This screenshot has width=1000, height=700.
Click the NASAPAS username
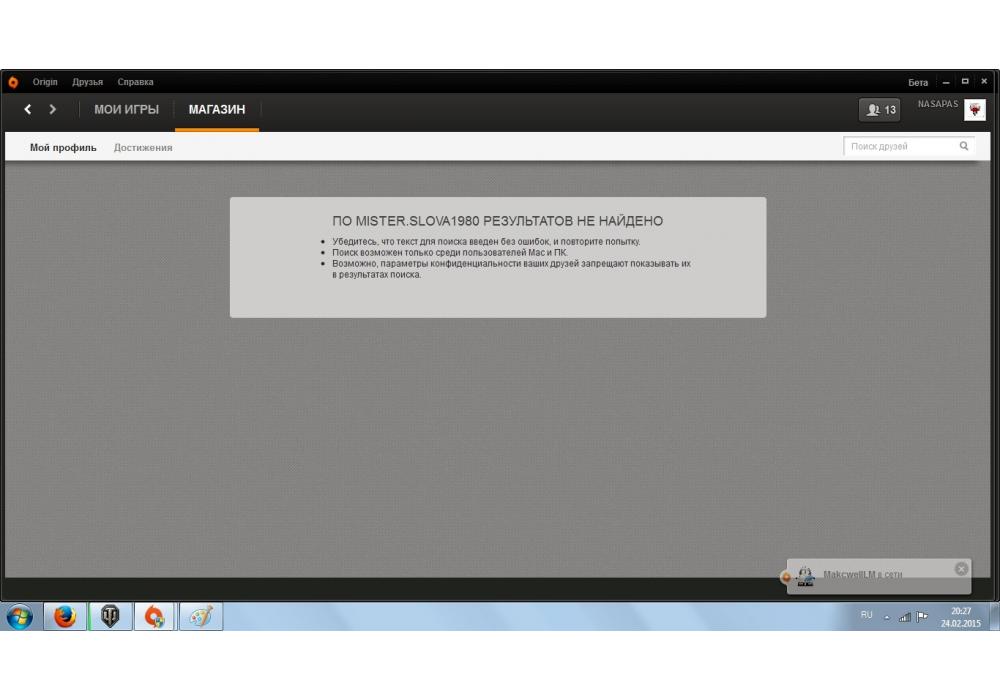click(938, 104)
